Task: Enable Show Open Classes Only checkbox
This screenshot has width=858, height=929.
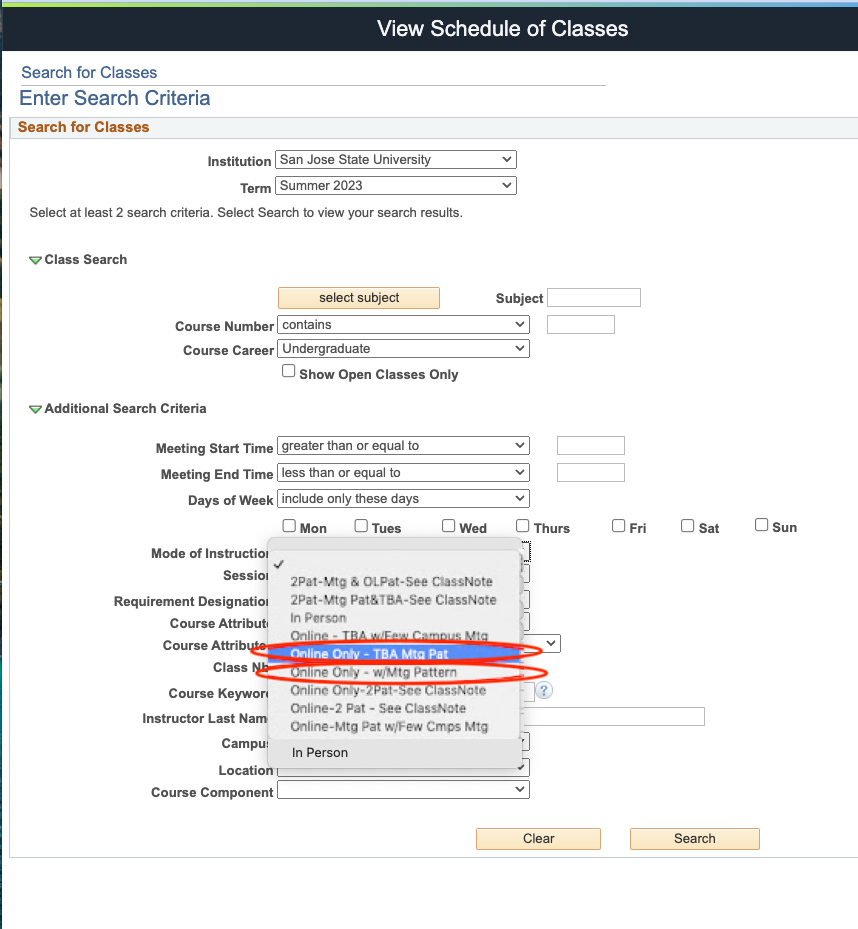Action: (289, 372)
